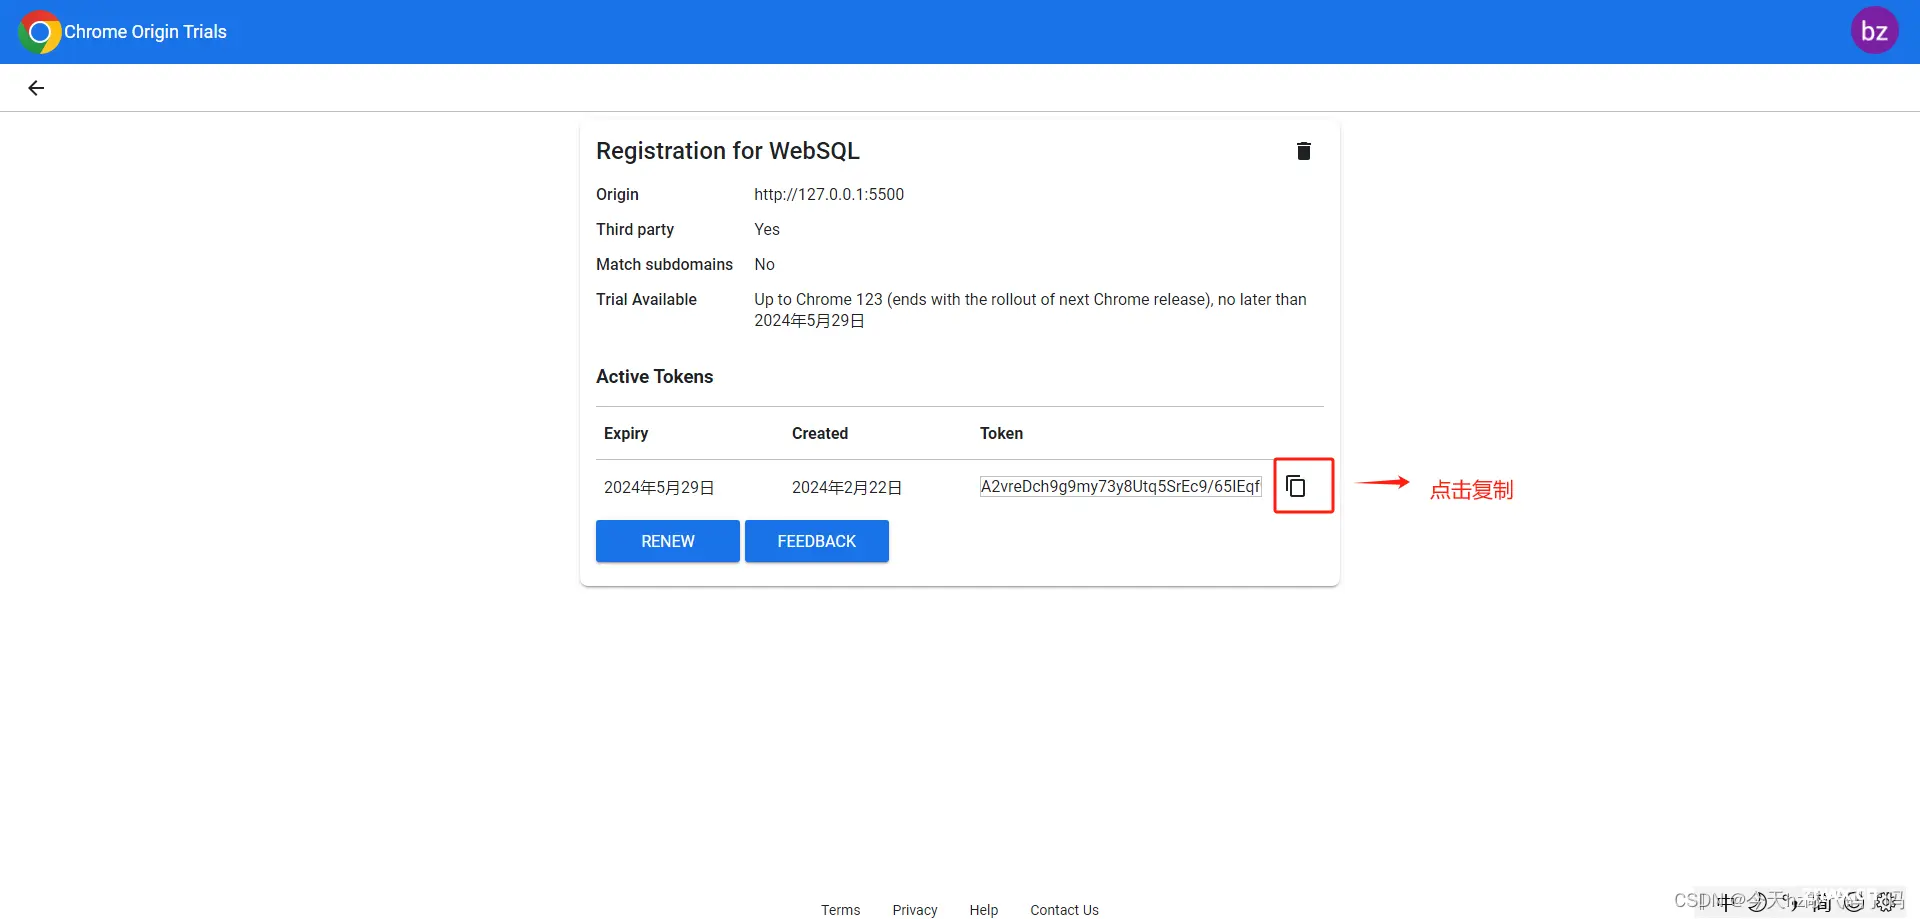Click the FEEDBACK button

pyautogui.click(x=817, y=541)
